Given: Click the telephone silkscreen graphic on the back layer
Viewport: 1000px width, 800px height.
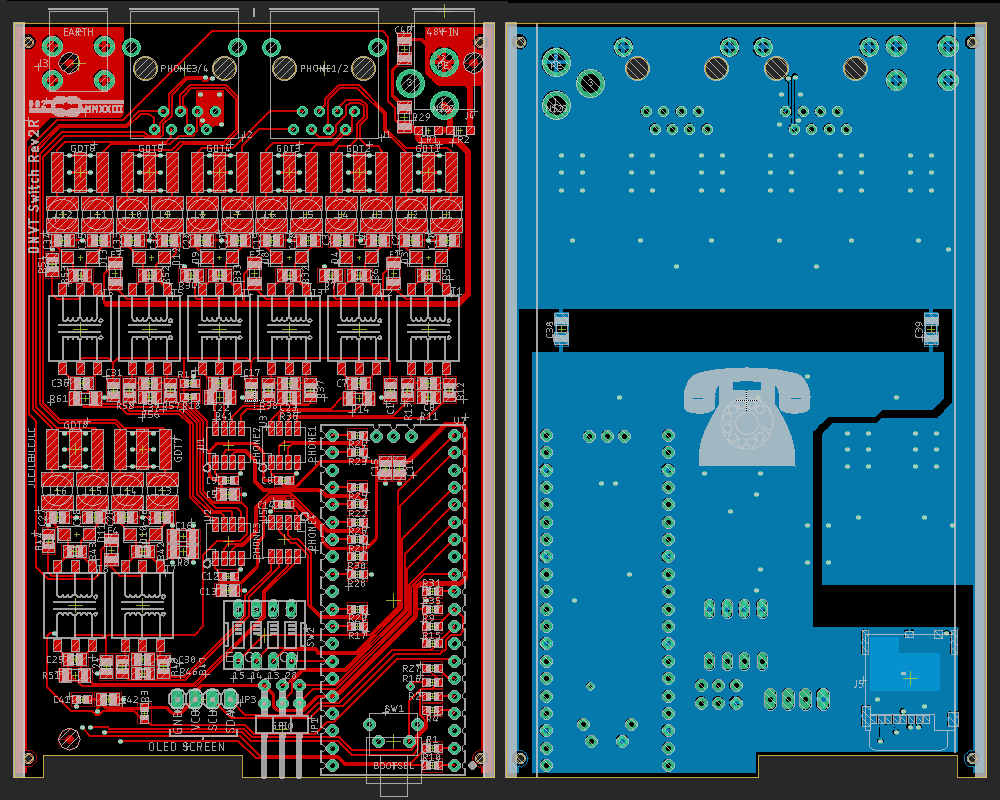Looking at the screenshot, I should [746, 415].
